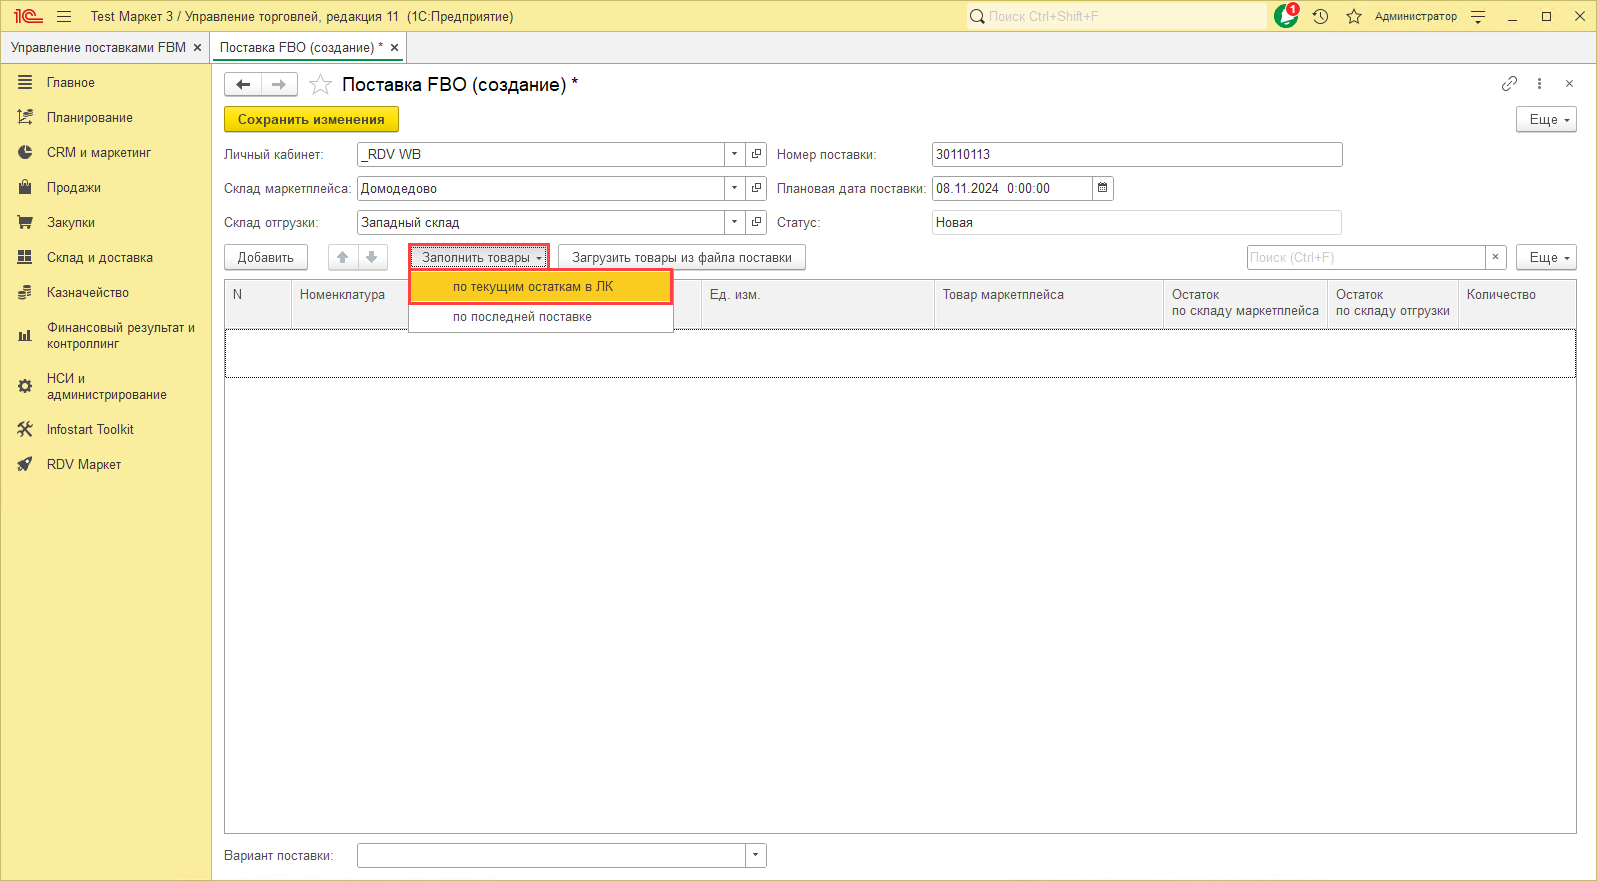This screenshot has height=881, width=1597.
Task: Choose по последней поставке menu item
Action: click(x=540, y=317)
